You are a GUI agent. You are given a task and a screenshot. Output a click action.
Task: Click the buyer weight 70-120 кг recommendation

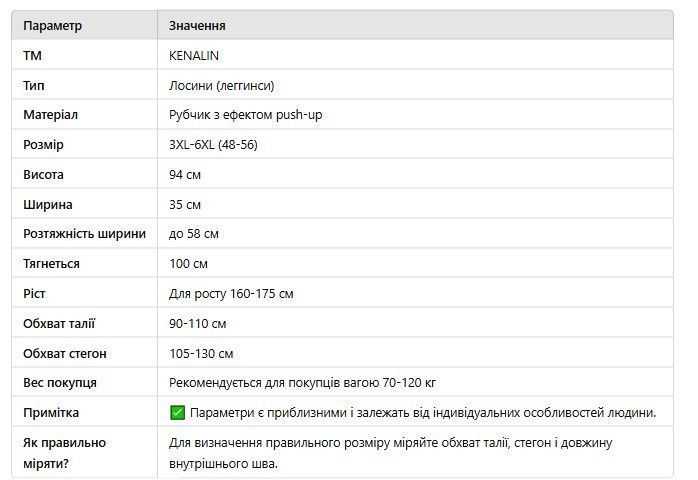[302, 383]
